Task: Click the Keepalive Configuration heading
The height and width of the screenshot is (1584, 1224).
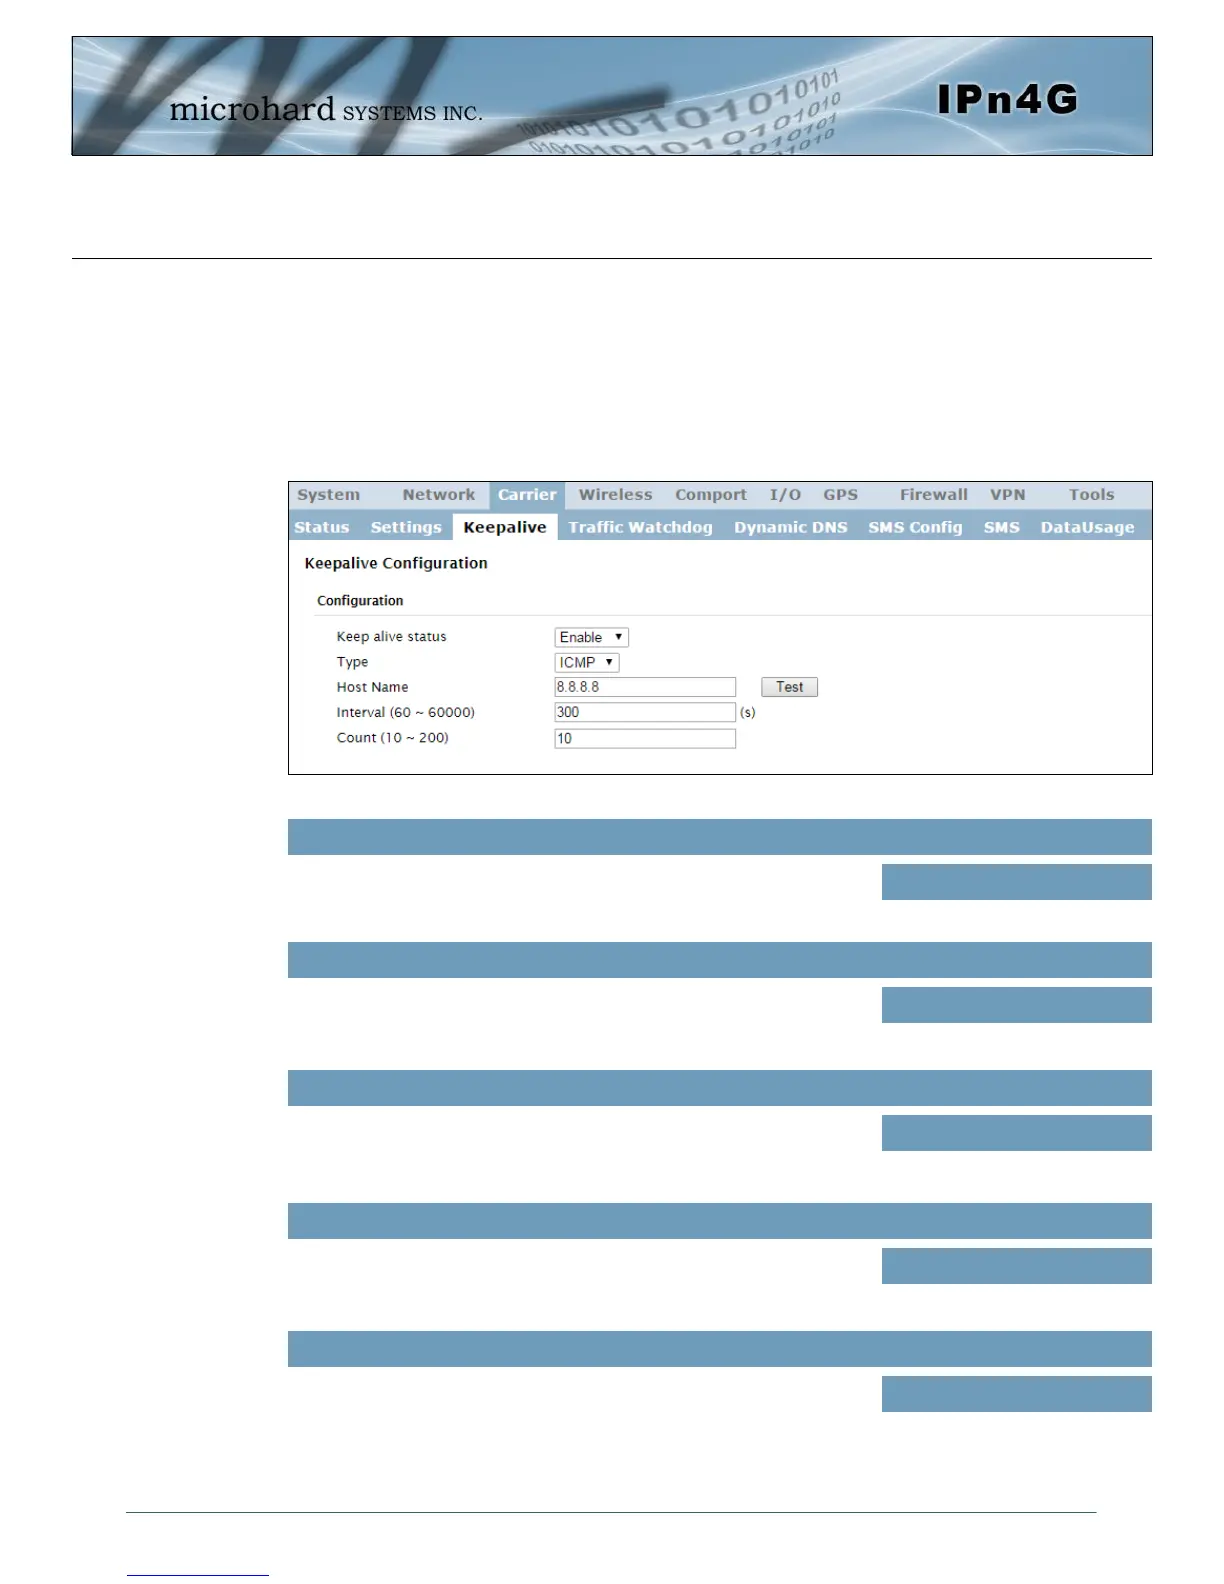Action: click(396, 563)
